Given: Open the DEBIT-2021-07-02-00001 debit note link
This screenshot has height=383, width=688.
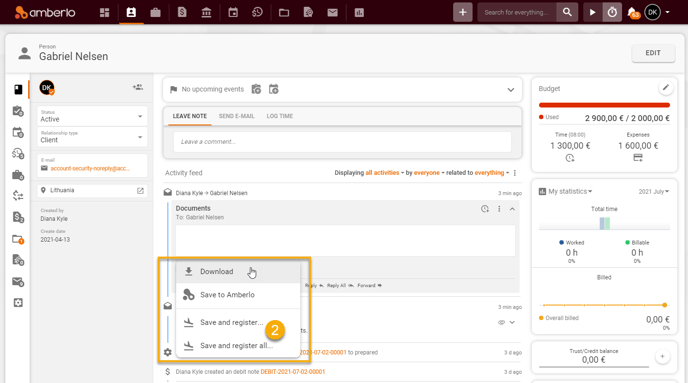Looking at the screenshot, I should tap(293, 372).
